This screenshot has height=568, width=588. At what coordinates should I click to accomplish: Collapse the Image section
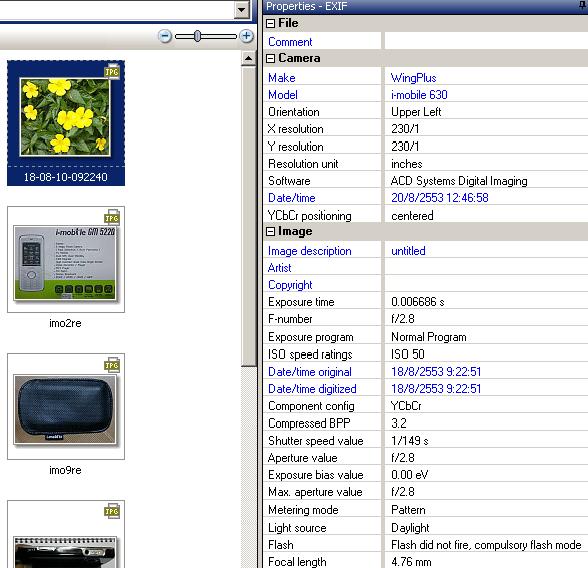click(x=270, y=232)
